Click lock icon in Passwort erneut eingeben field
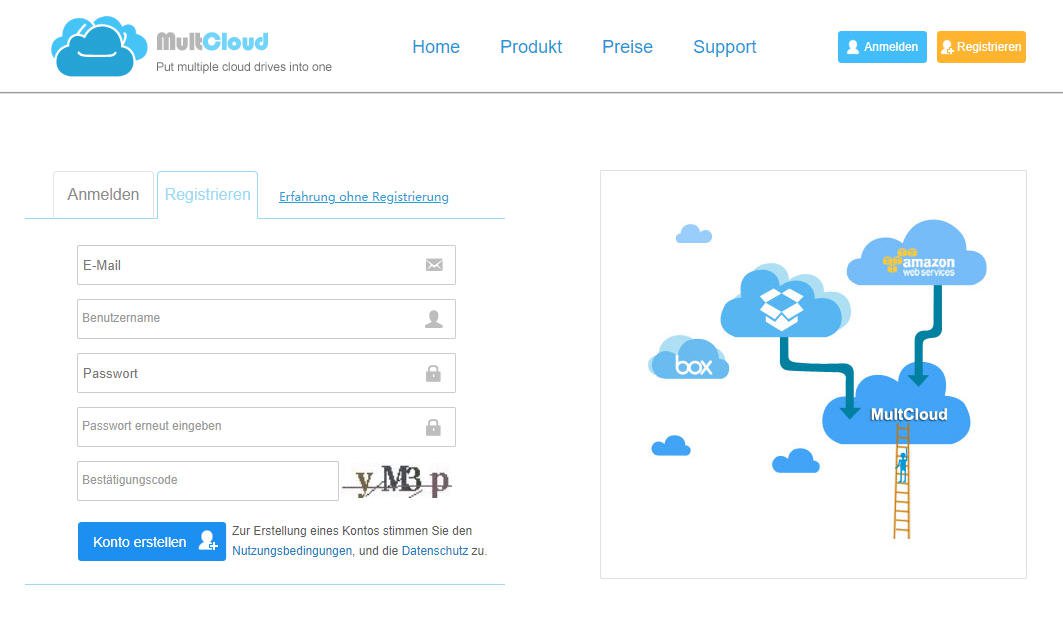The image size is (1063, 629). coord(433,427)
